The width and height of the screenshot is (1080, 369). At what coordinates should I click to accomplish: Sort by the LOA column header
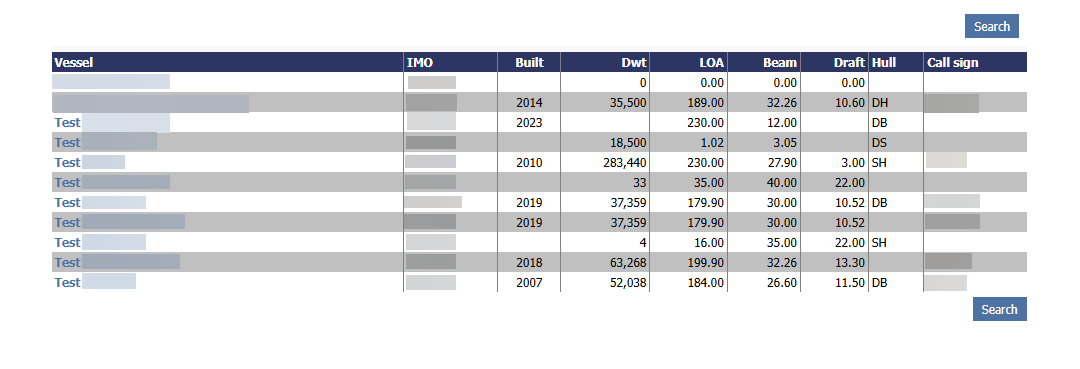[x=712, y=63]
